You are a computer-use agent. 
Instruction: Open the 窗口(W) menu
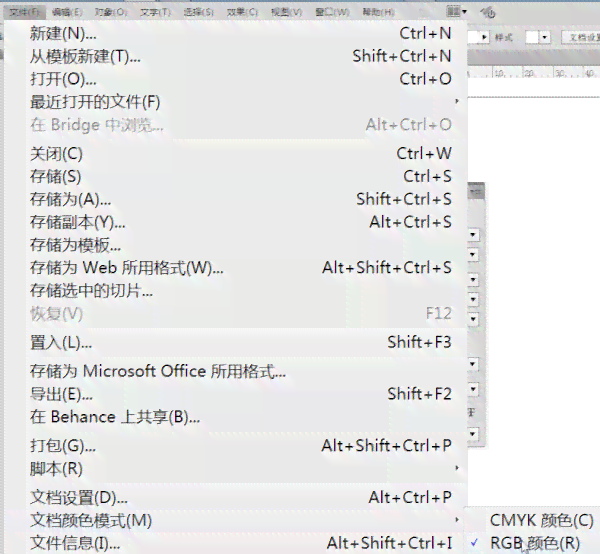pos(332,12)
